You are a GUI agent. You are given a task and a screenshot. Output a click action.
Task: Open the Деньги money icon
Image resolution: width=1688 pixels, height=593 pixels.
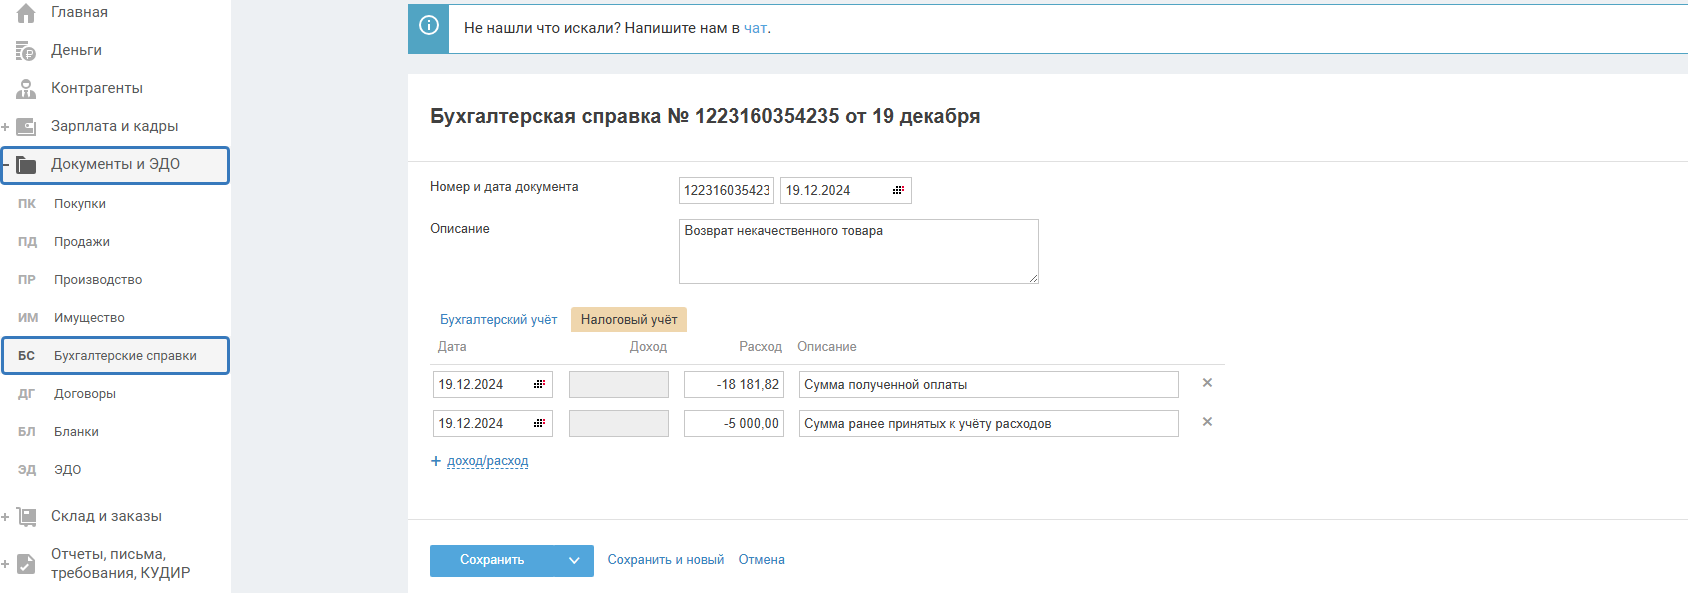tap(26, 50)
